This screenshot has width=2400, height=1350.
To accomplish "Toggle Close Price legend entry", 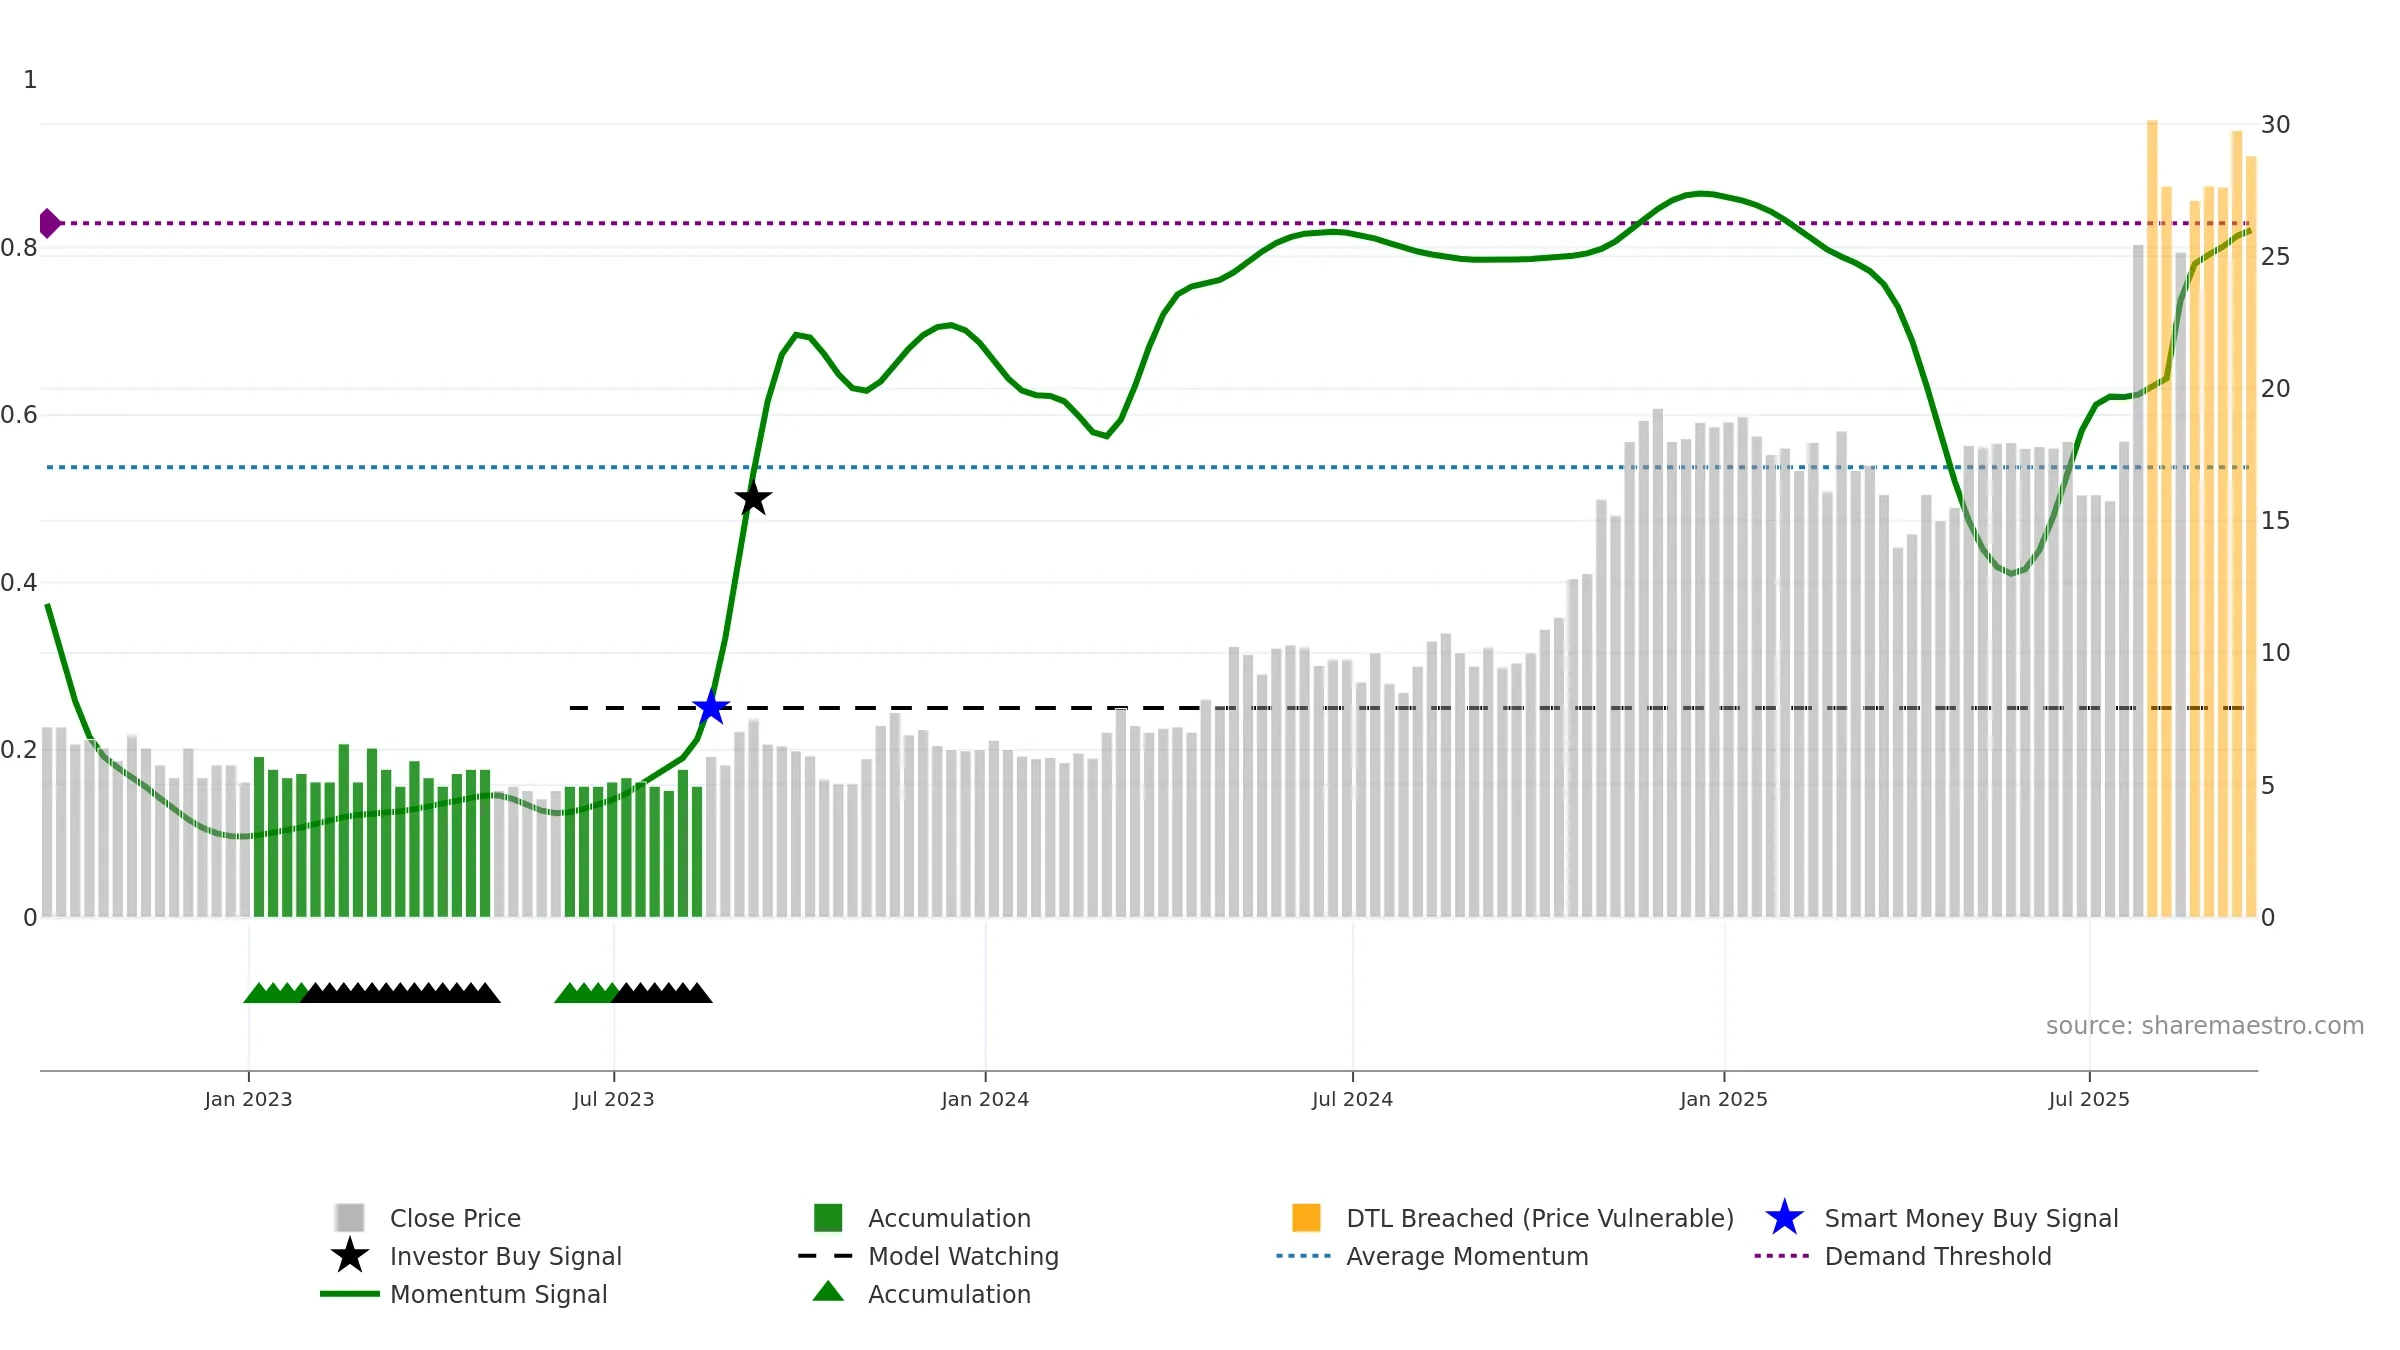I will [x=428, y=1218].
